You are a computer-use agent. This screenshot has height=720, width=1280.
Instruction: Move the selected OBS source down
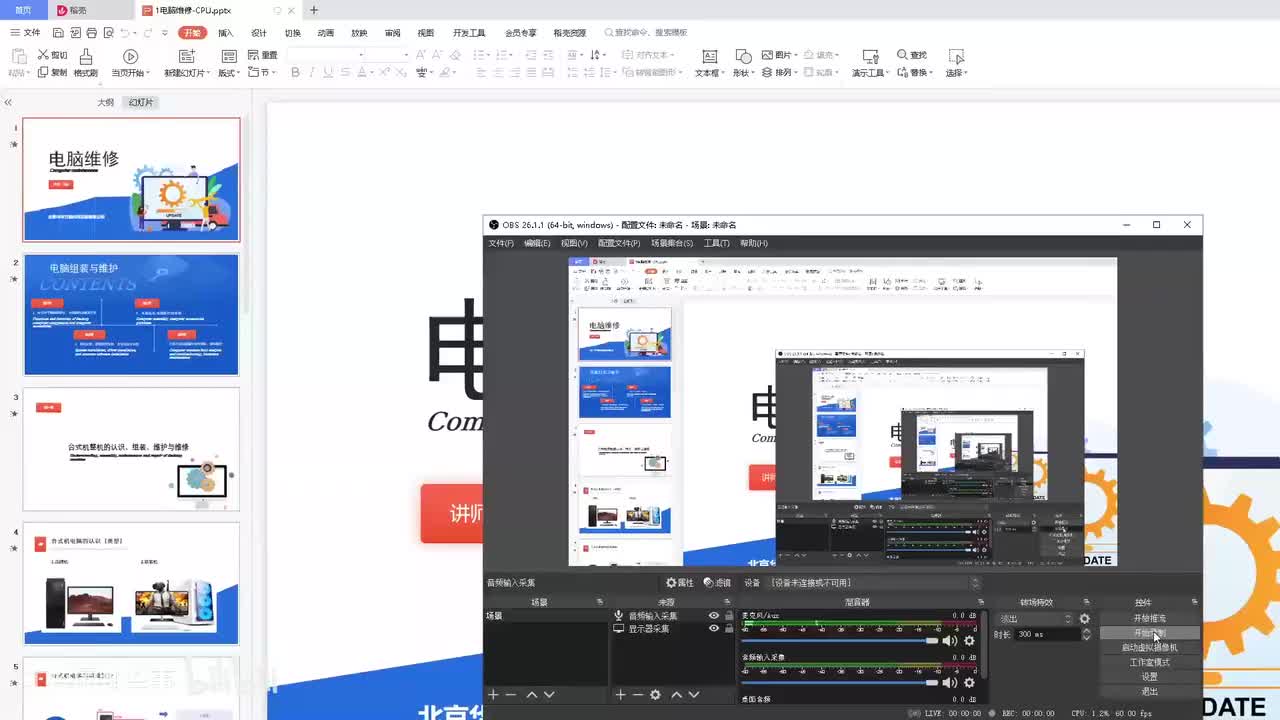(694, 694)
